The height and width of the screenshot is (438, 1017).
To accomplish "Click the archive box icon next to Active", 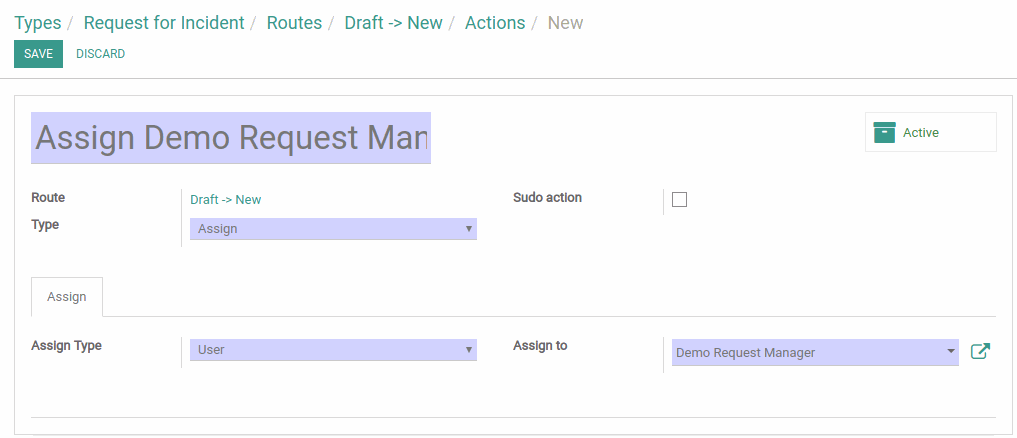I will click(x=884, y=132).
